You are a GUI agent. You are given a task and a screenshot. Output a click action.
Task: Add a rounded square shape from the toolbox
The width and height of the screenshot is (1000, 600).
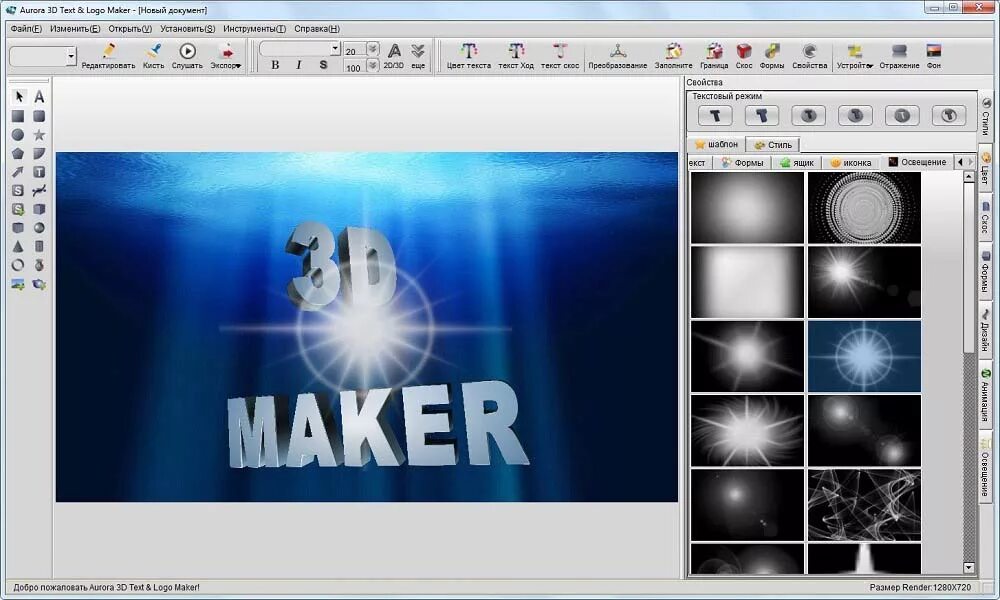click(39, 116)
